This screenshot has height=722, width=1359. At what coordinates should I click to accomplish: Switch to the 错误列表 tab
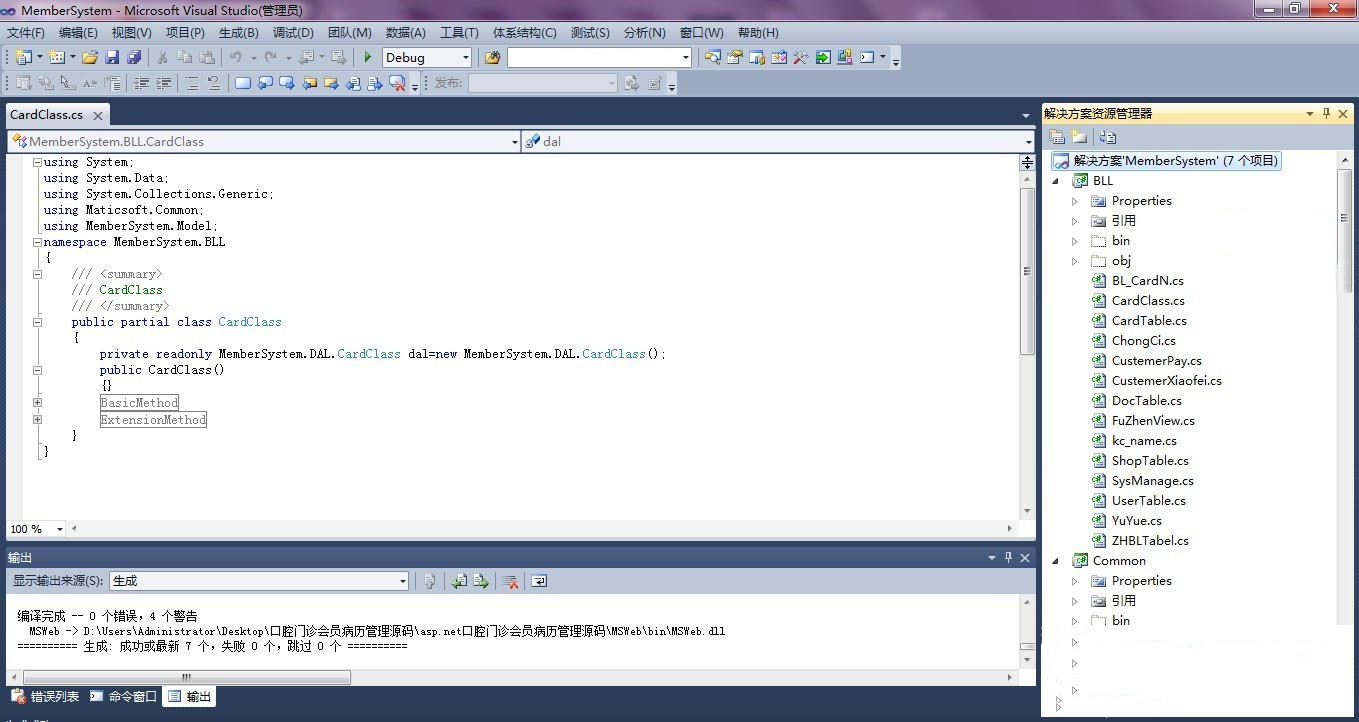coord(45,697)
